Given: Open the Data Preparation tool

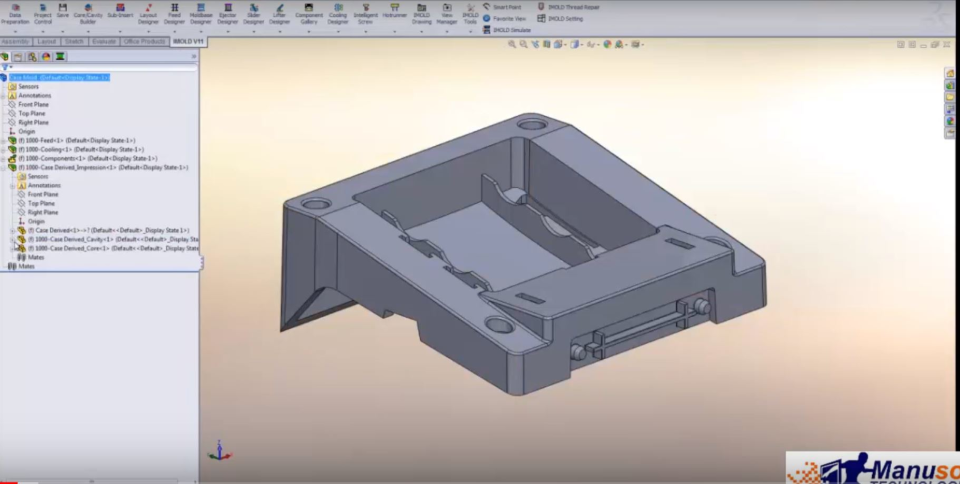Looking at the screenshot, I should click(x=15, y=14).
